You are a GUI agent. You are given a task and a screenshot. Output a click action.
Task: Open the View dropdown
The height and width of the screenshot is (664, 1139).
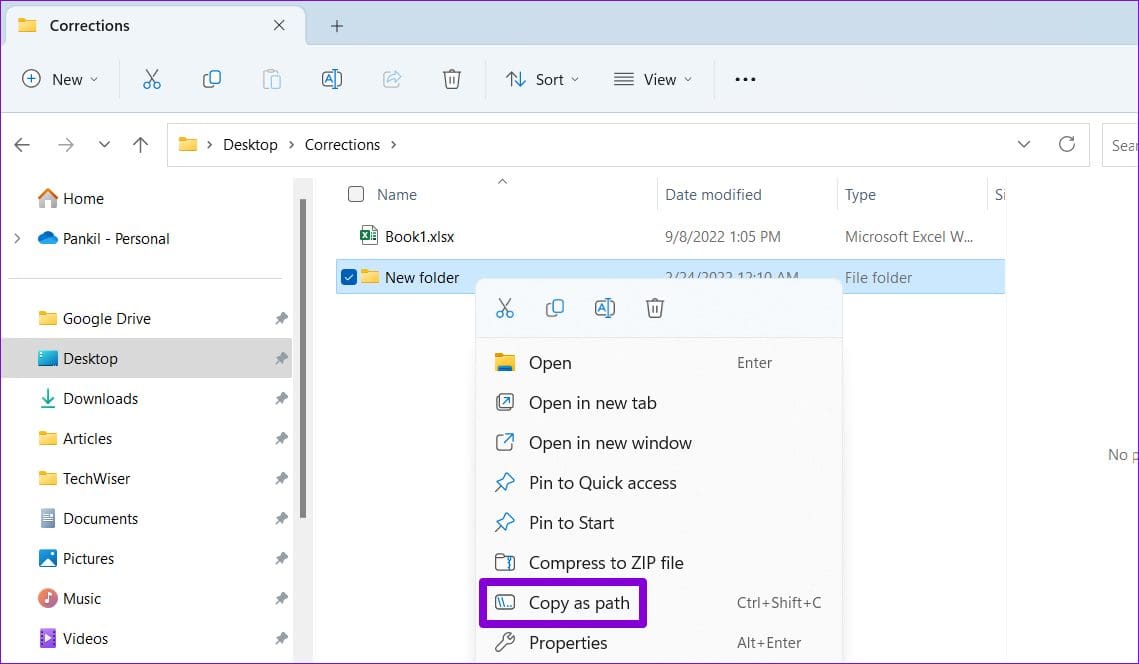(x=652, y=79)
